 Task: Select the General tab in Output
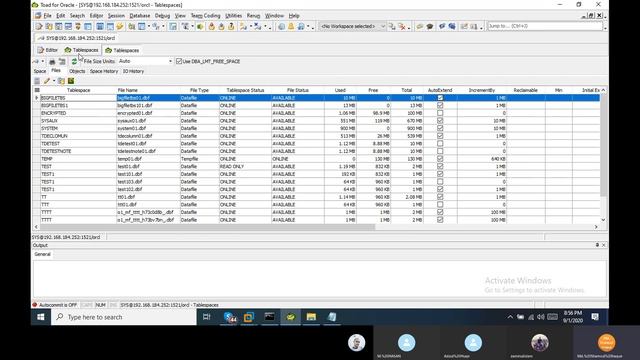tap(42, 254)
